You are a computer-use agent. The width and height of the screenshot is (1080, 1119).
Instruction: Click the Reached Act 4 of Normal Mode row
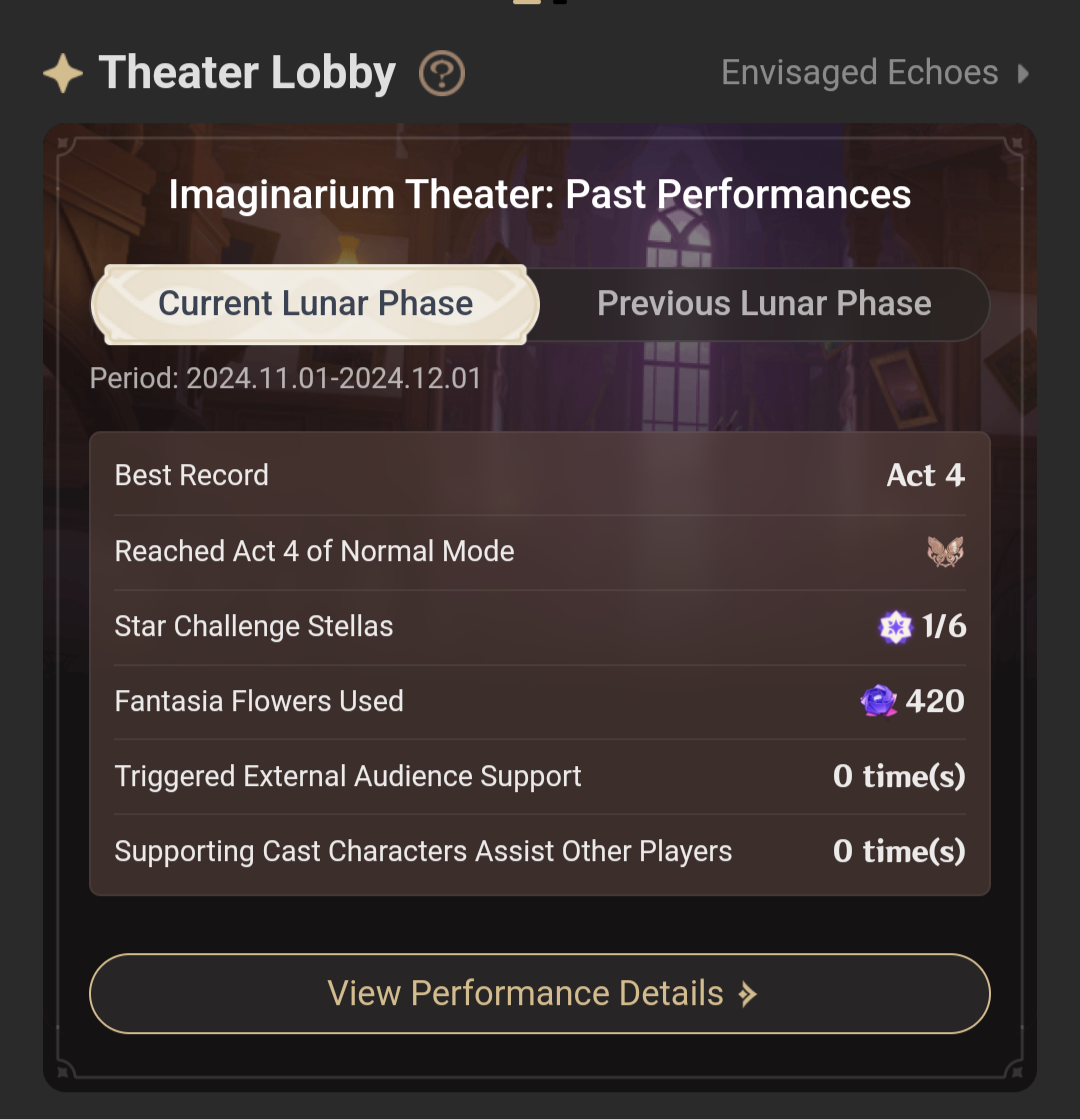point(315,551)
